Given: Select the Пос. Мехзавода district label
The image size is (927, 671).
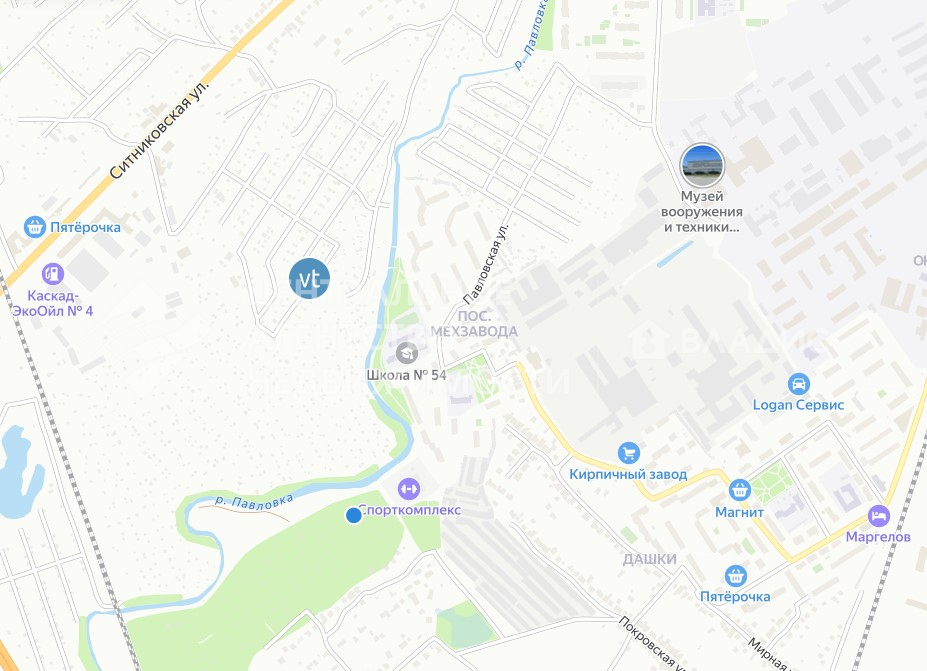Looking at the screenshot, I should (x=474, y=323).
